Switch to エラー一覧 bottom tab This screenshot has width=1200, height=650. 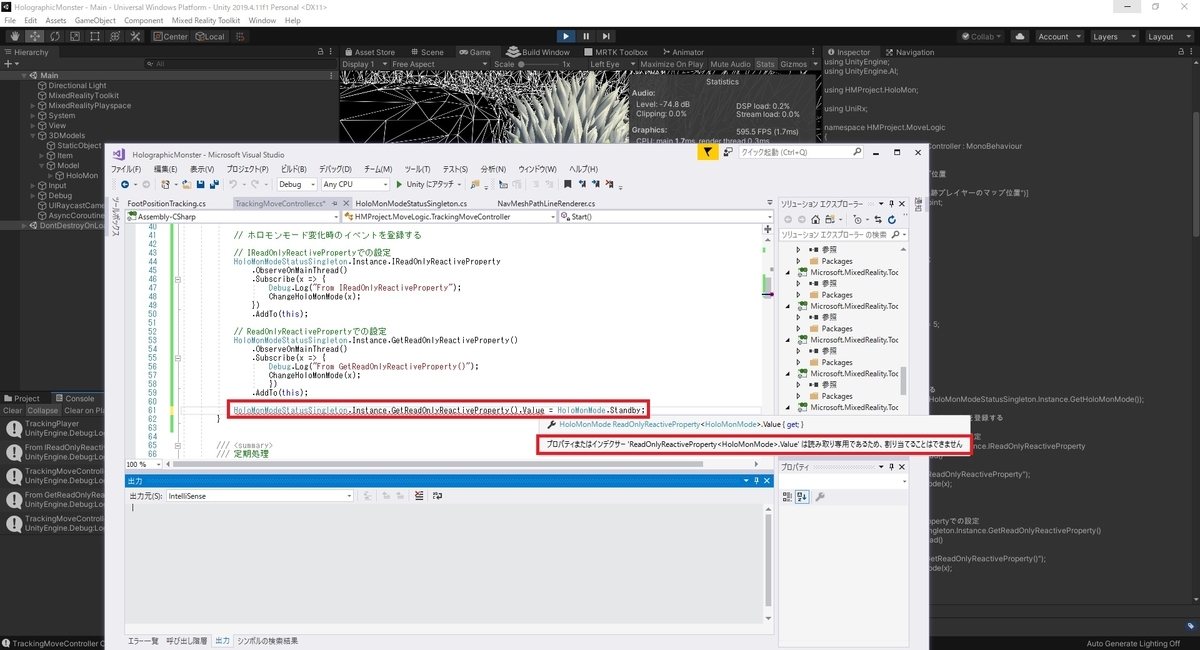(x=143, y=640)
